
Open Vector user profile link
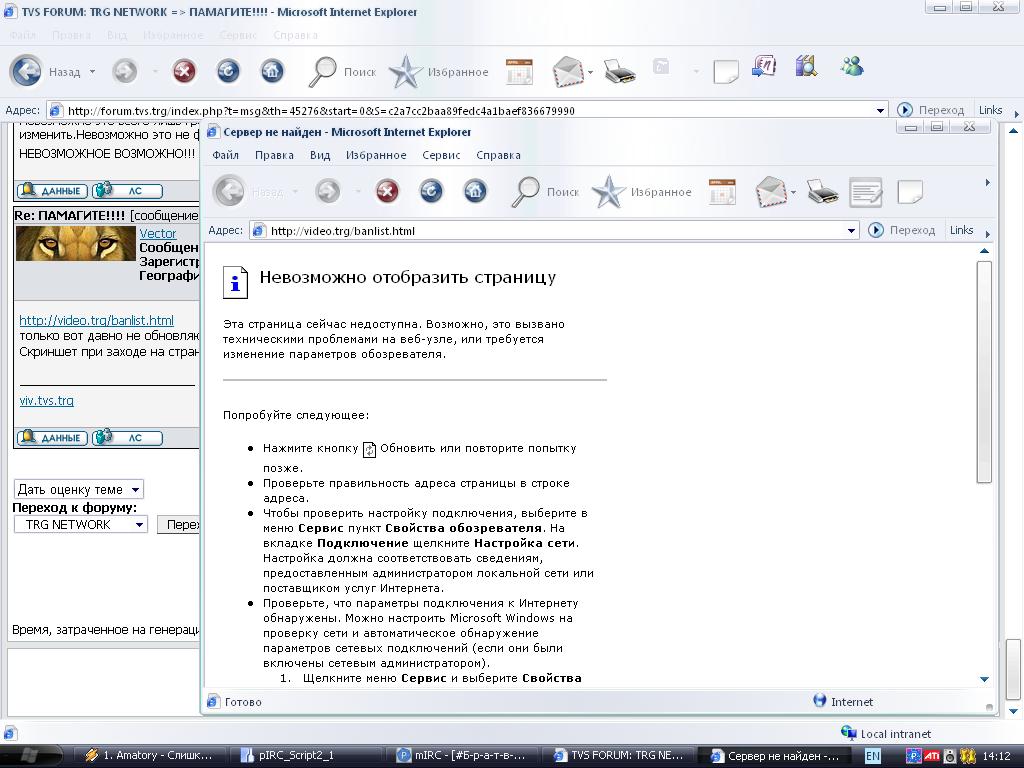157,233
